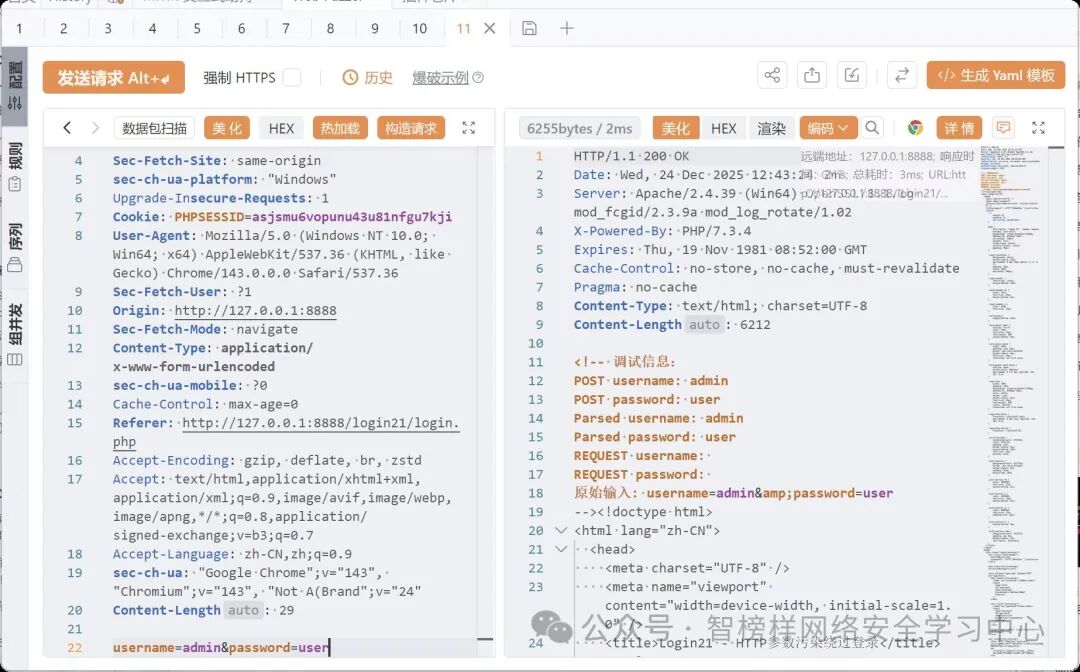The image size is (1080, 672).
Task: Click the Pragma: no-cache response header
Action: pos(635,287)
